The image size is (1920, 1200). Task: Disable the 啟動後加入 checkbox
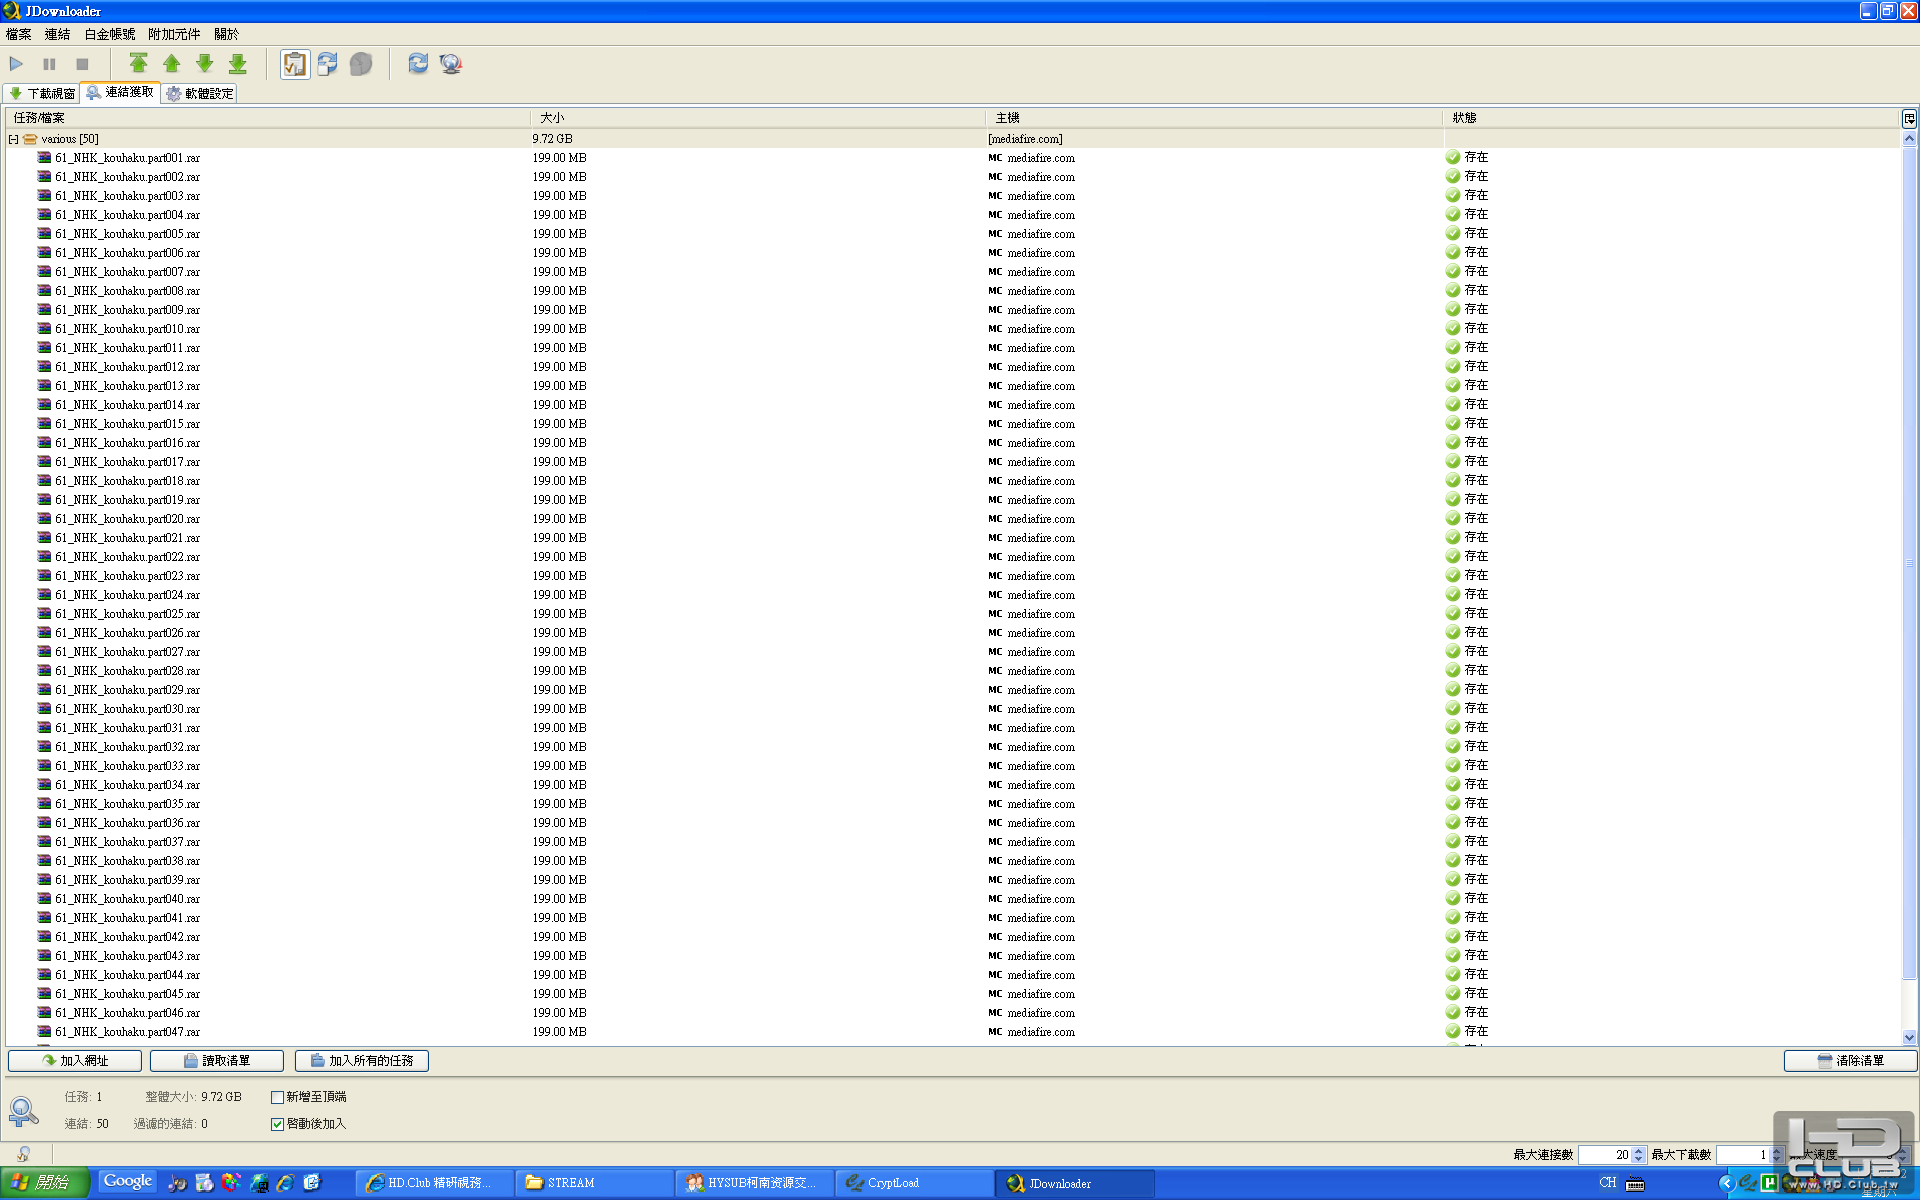click(277, 1123)
